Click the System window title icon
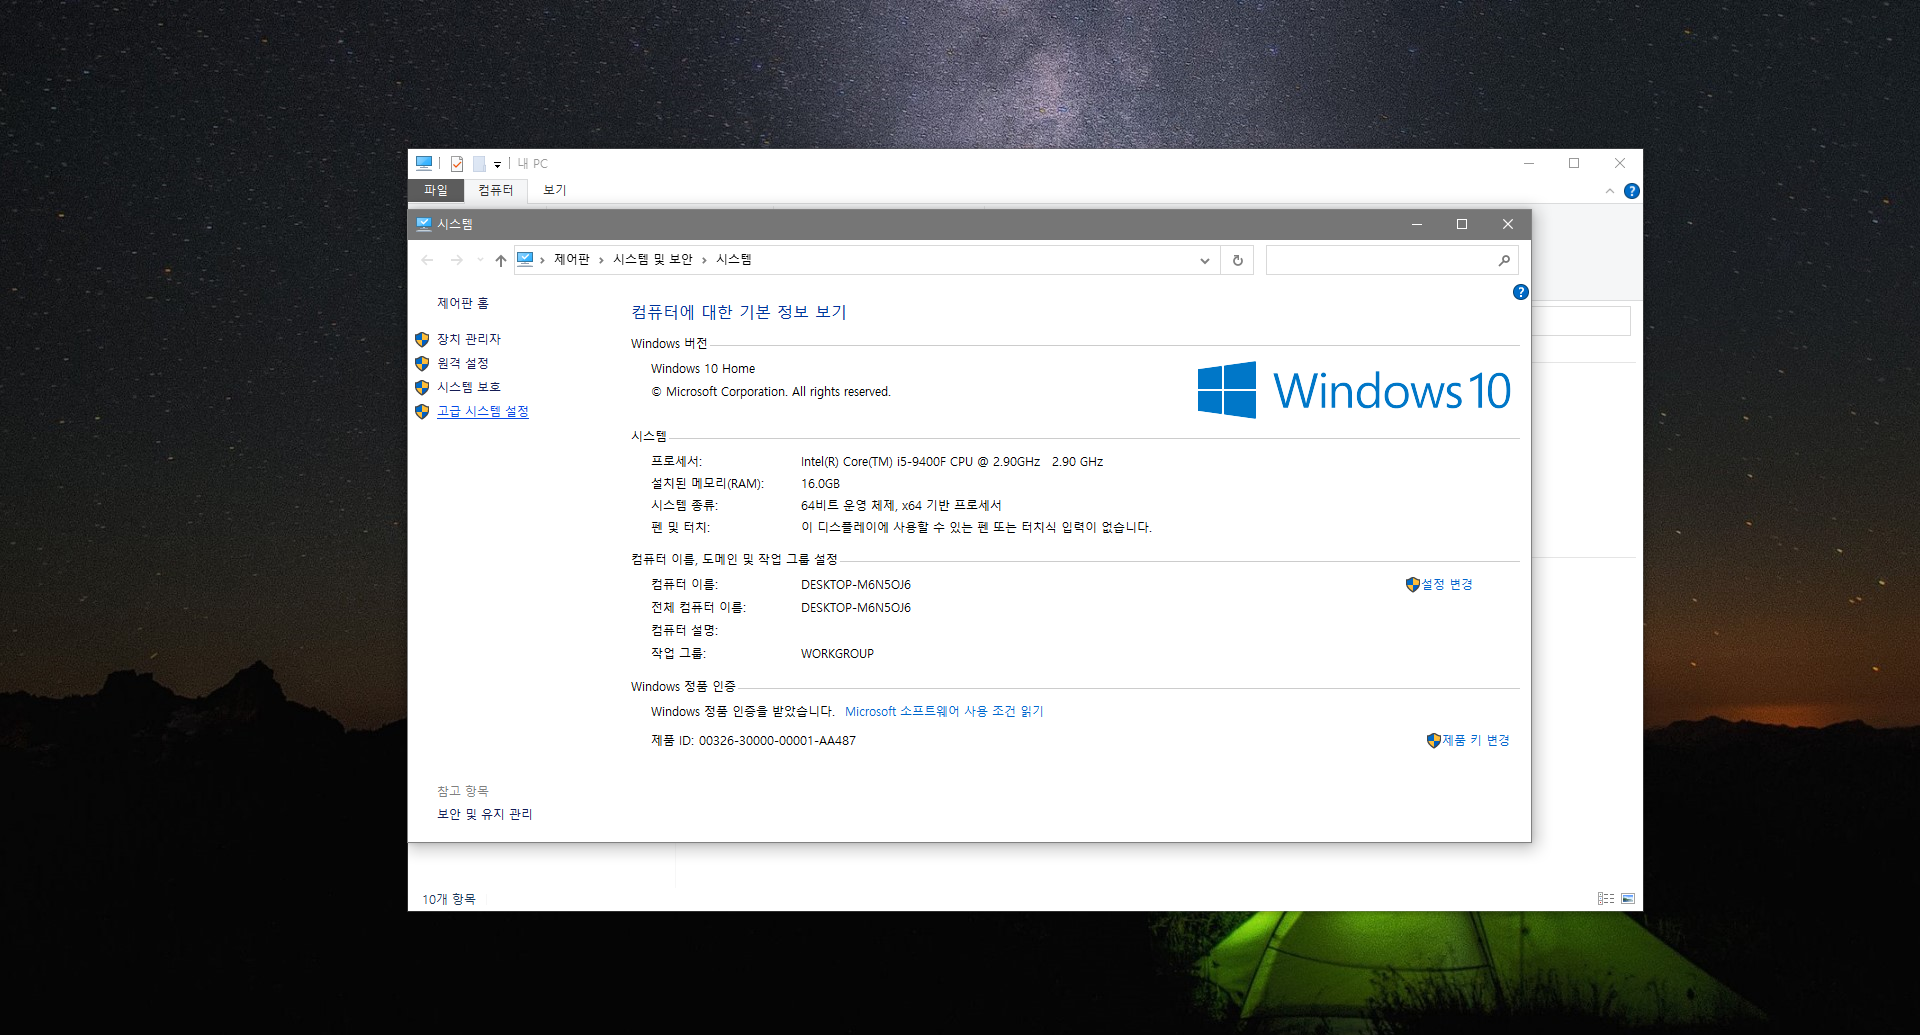This screenshot has height=1035, width=1920. click(424, 224)
